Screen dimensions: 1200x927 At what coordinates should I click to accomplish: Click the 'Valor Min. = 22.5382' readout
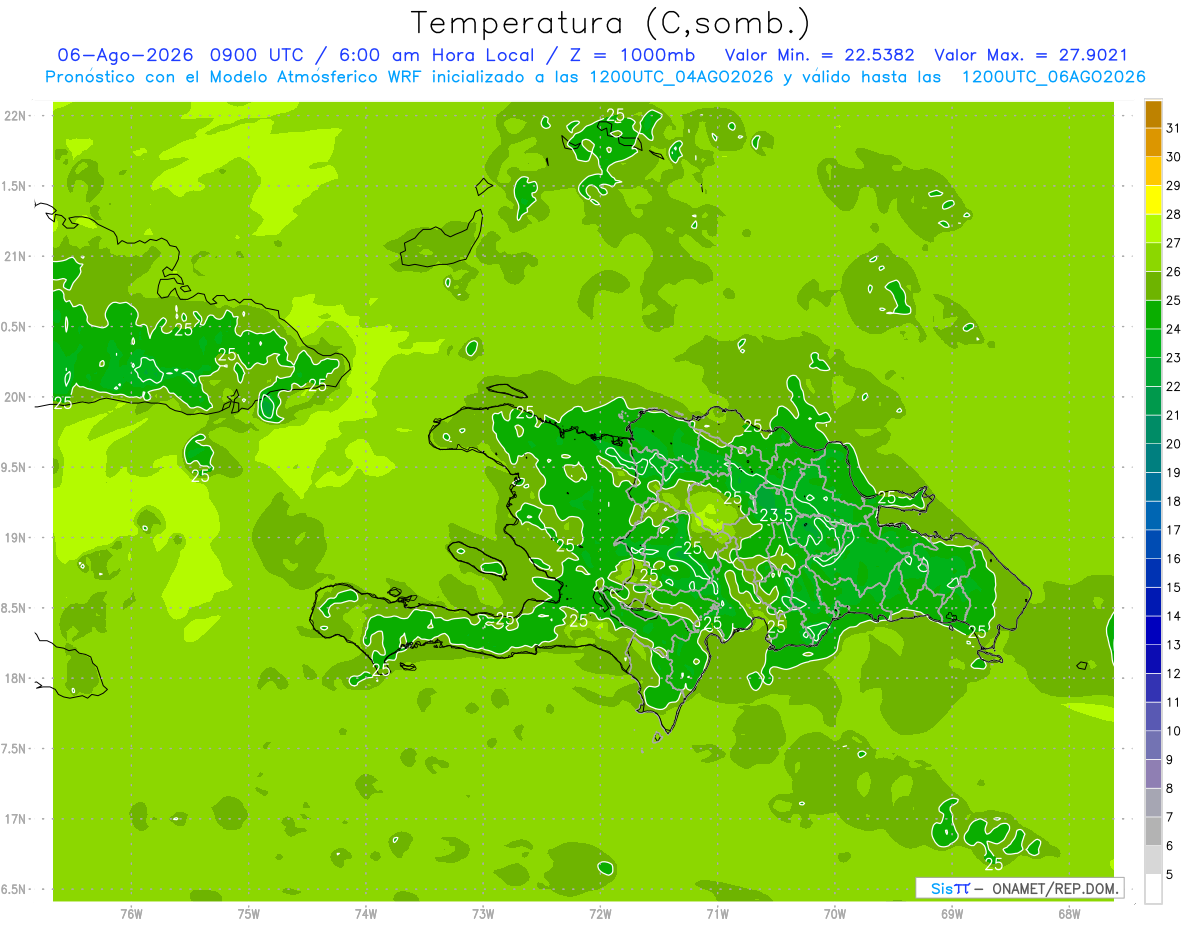(x=819, y=55)
